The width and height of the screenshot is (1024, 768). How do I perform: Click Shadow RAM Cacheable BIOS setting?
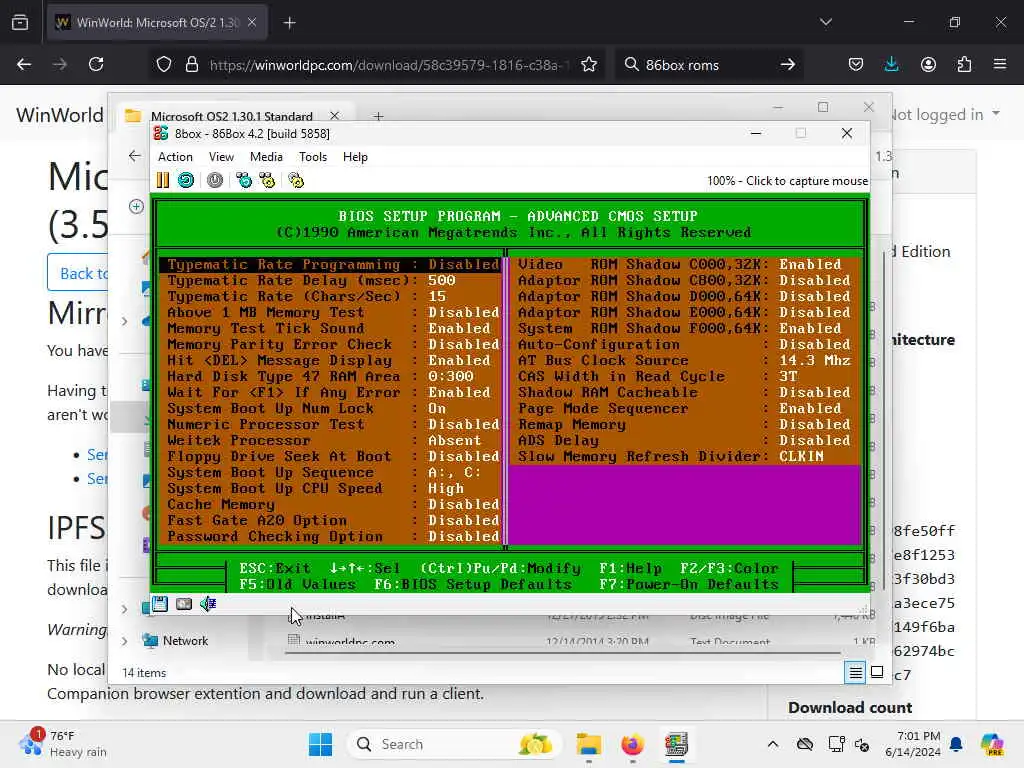684,392
